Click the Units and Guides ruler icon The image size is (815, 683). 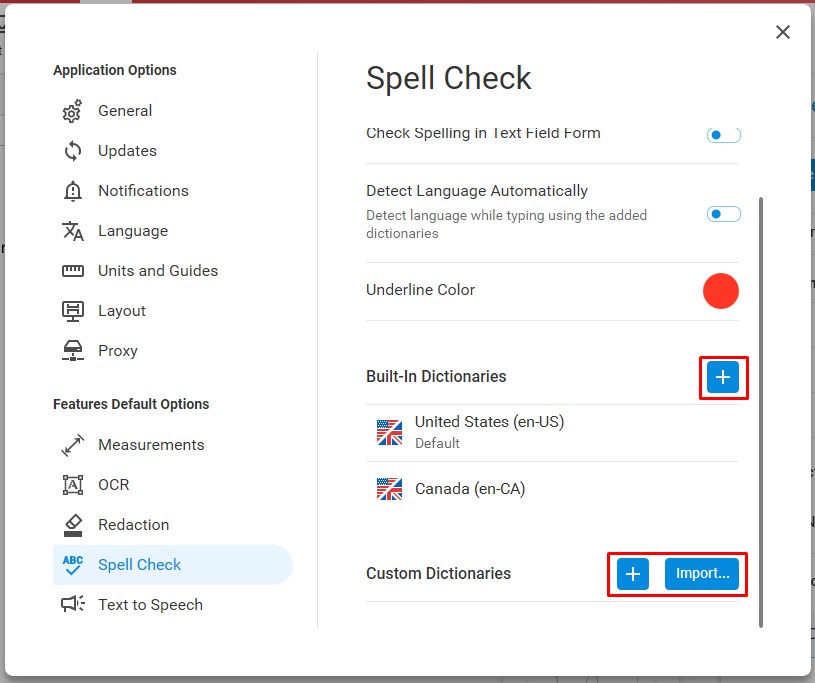73,271
